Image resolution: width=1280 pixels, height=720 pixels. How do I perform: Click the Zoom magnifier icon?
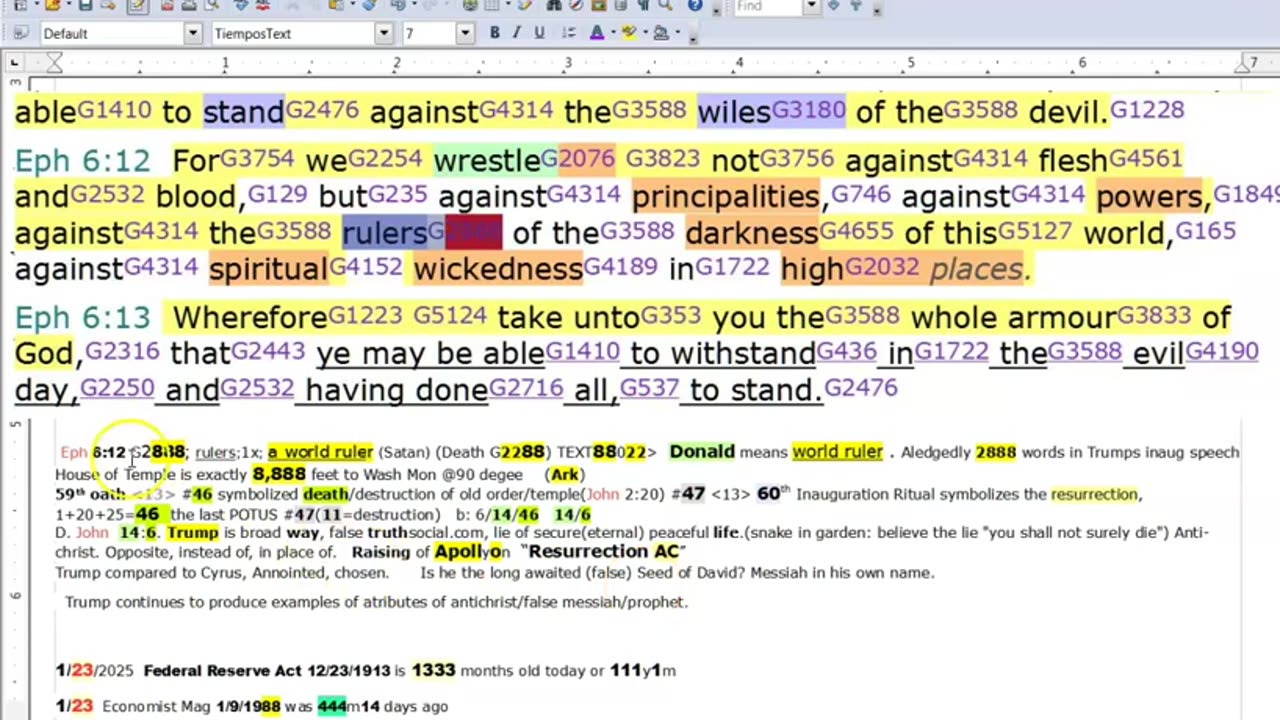tap(665, 5)
